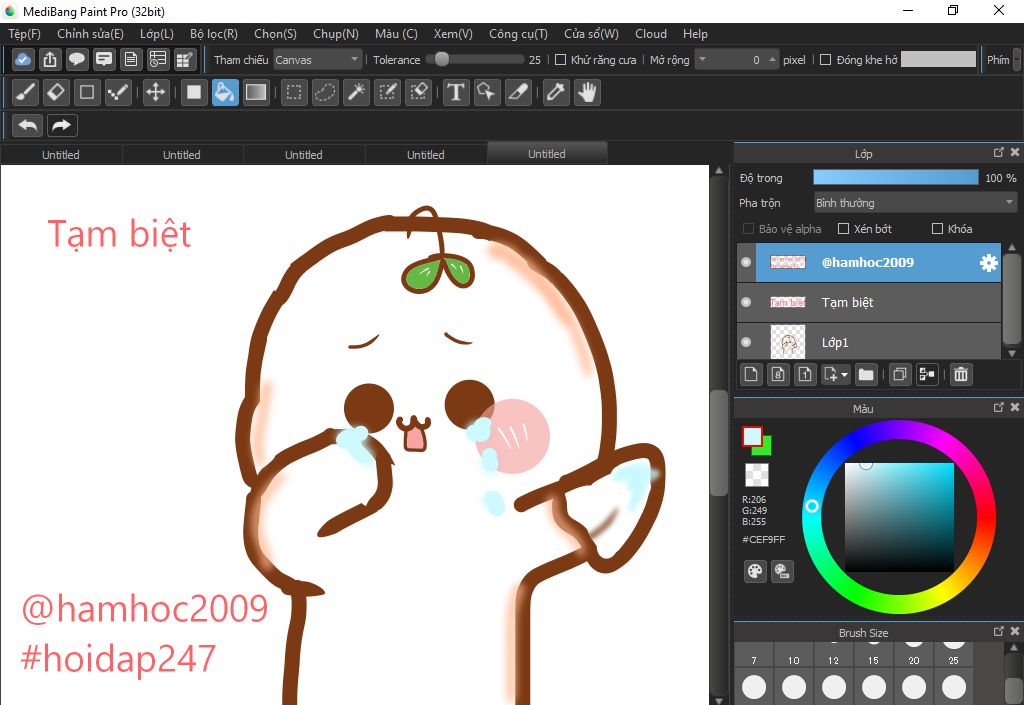Open the Tệp(F) menu
1024x705 pixels.
pyautogui.click(x=24, y=34)
